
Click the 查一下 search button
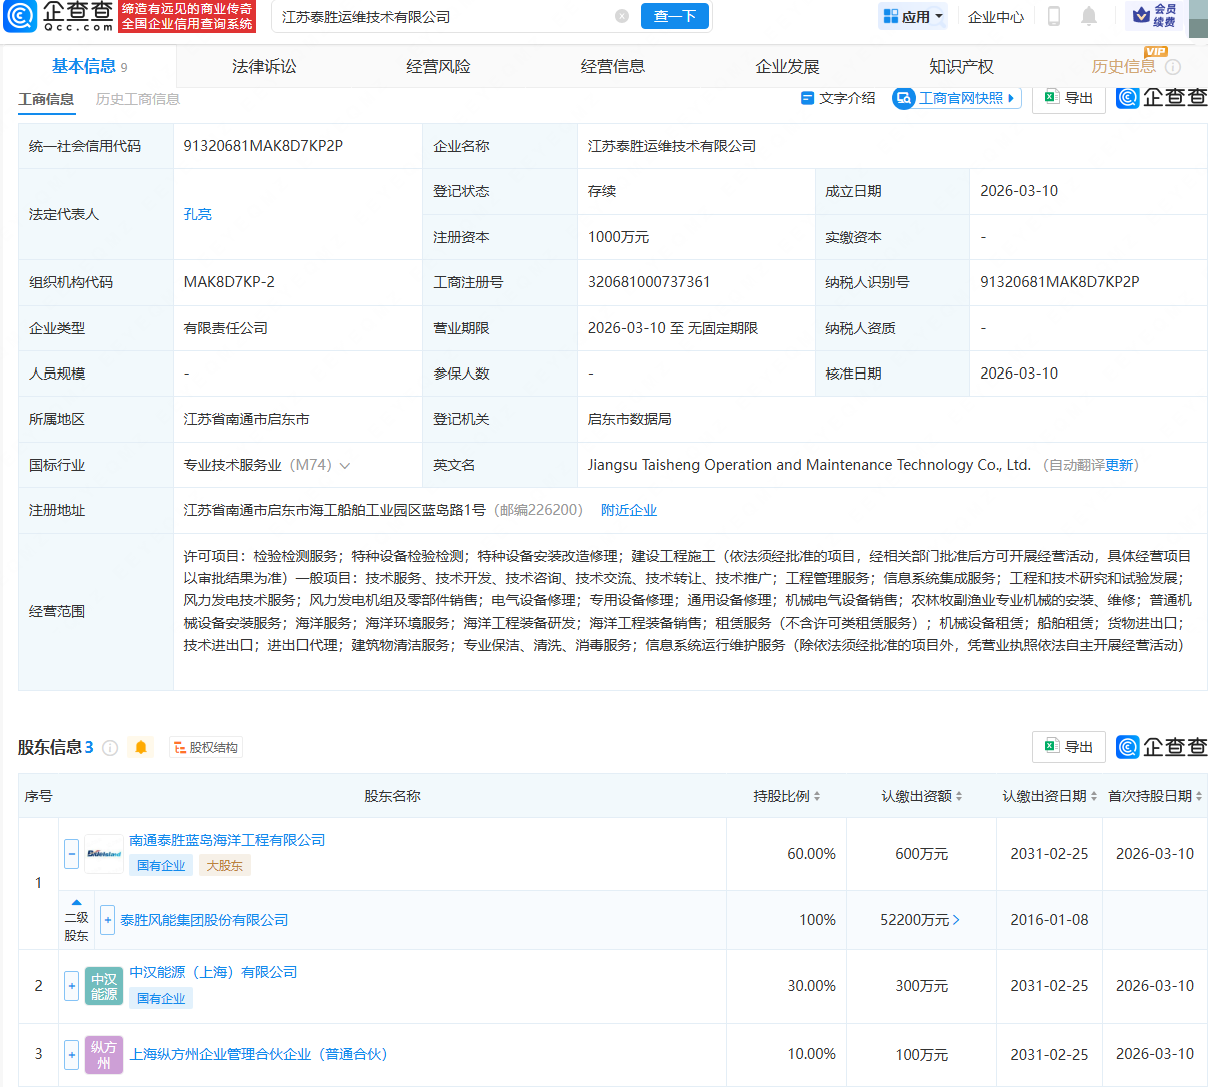pyautogui.click(x=674, y=16)
